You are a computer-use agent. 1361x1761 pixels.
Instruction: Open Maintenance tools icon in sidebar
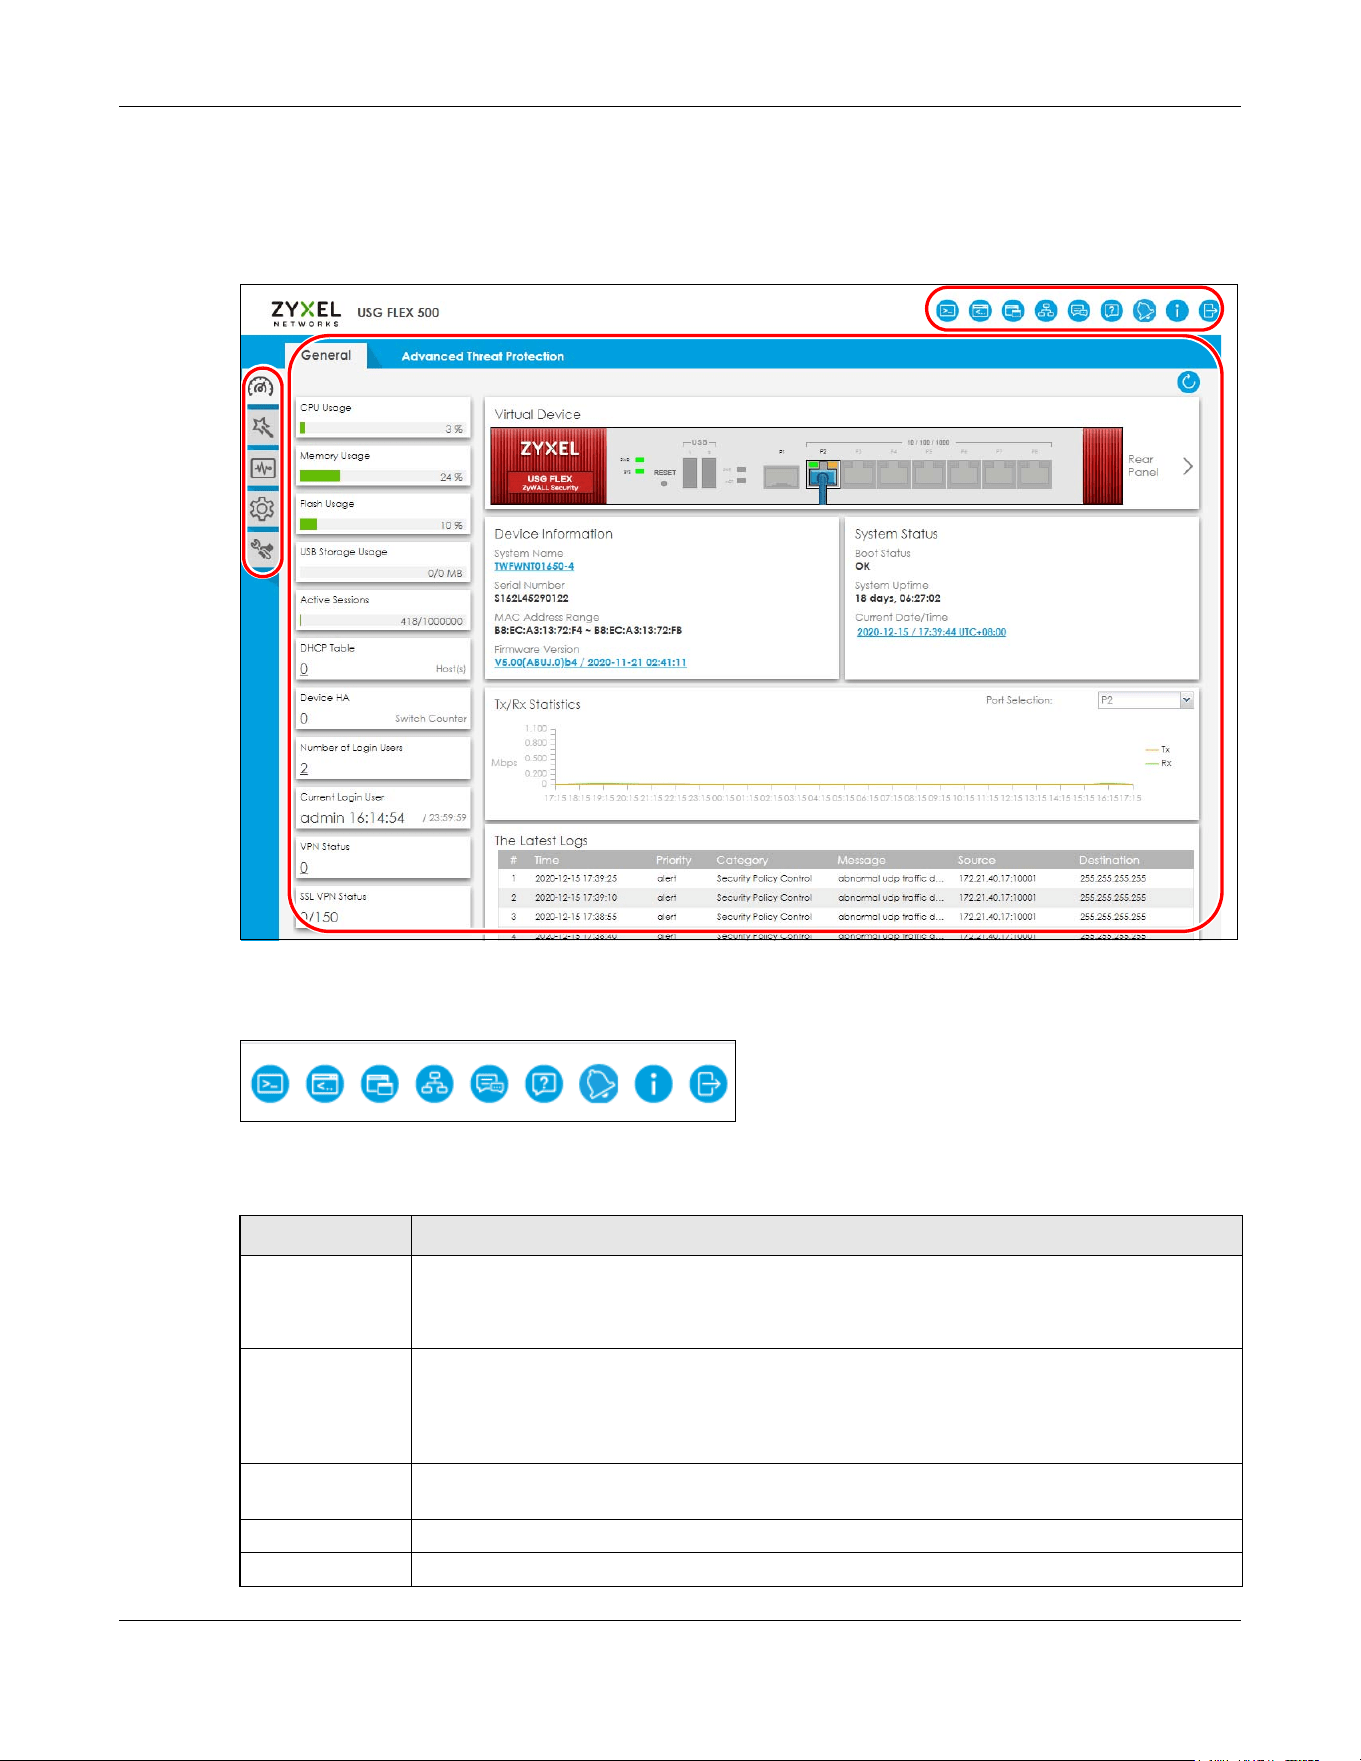(262, 549)
